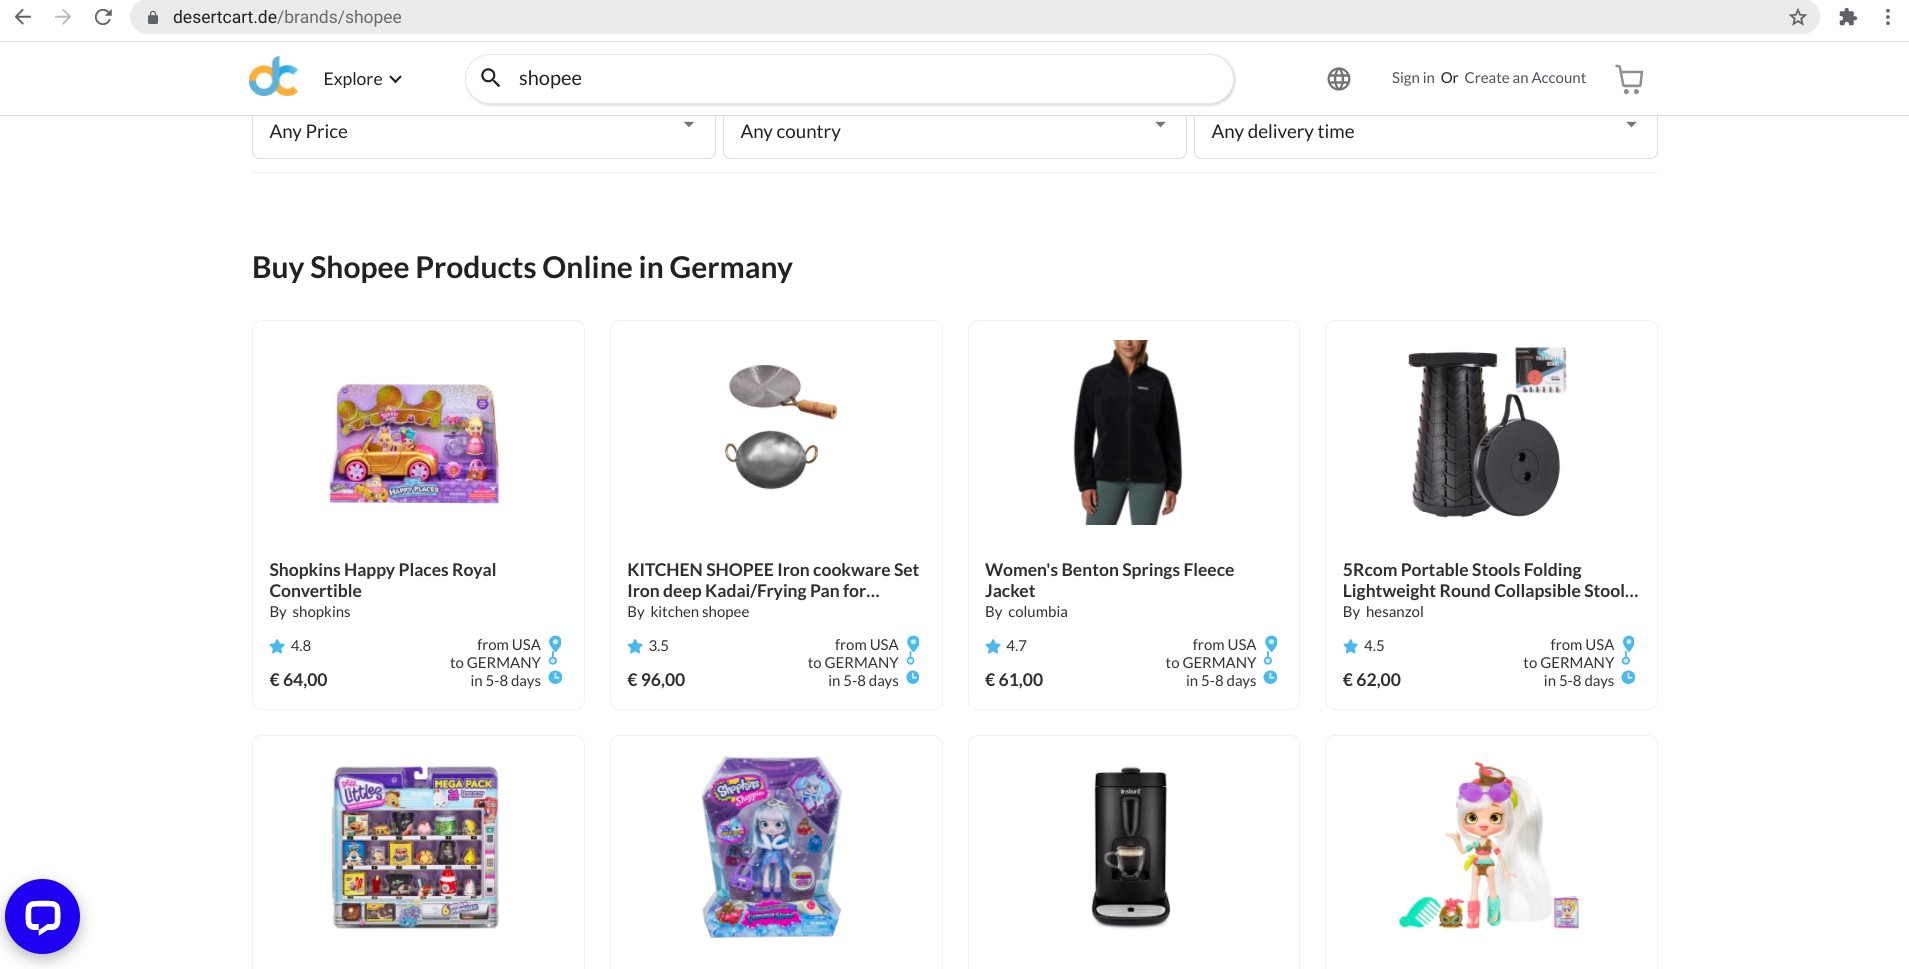Click the rating value 4.7
This screenshot has height=969, width=1909.
click(1017, 646)
